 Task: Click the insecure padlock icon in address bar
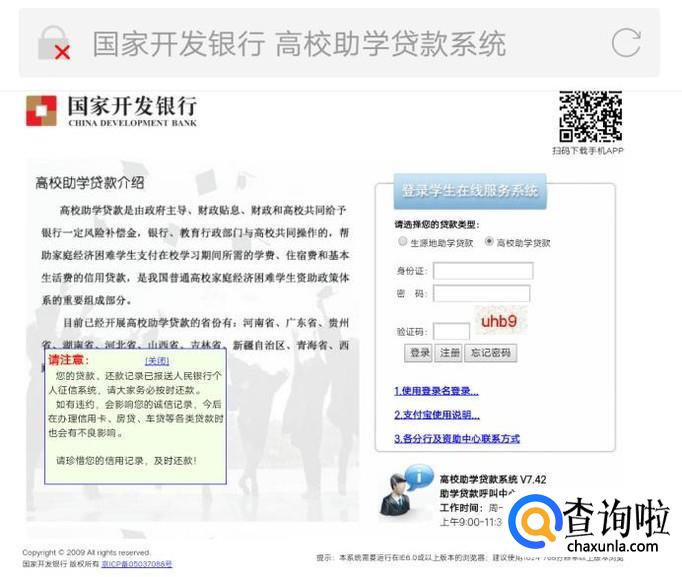pos(54,43)
